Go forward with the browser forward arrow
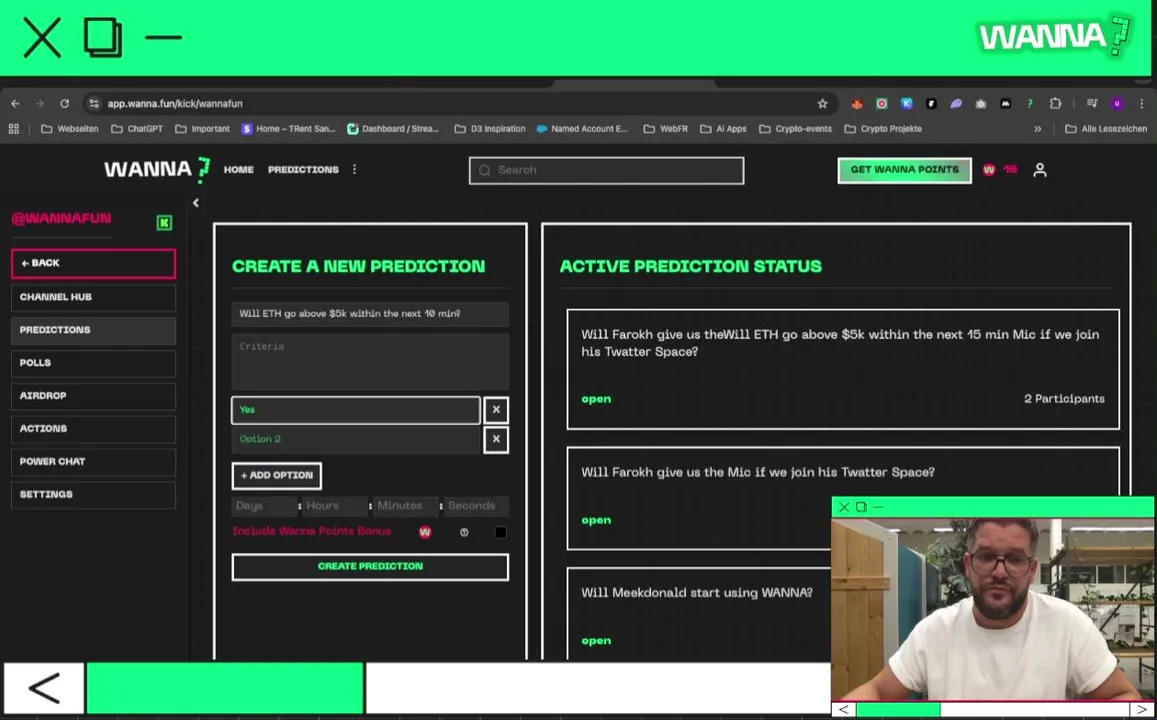Viewport: 1157px width, 720px height. pyautogui.click(x=40, y=104)
